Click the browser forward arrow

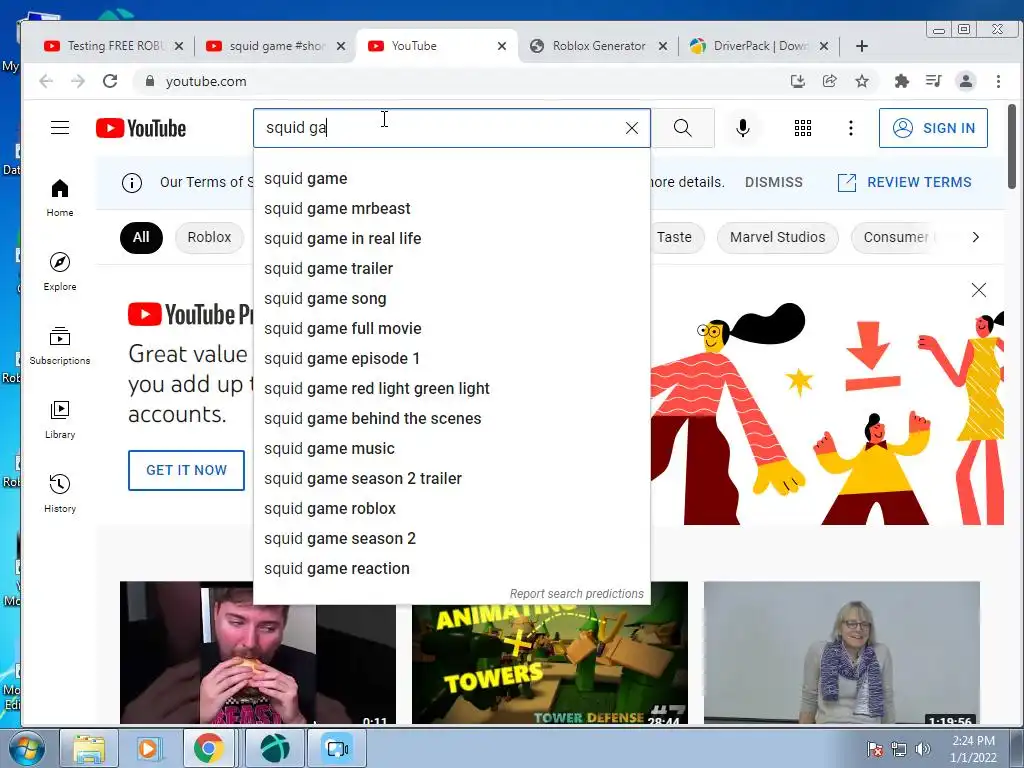coord(78,81)
